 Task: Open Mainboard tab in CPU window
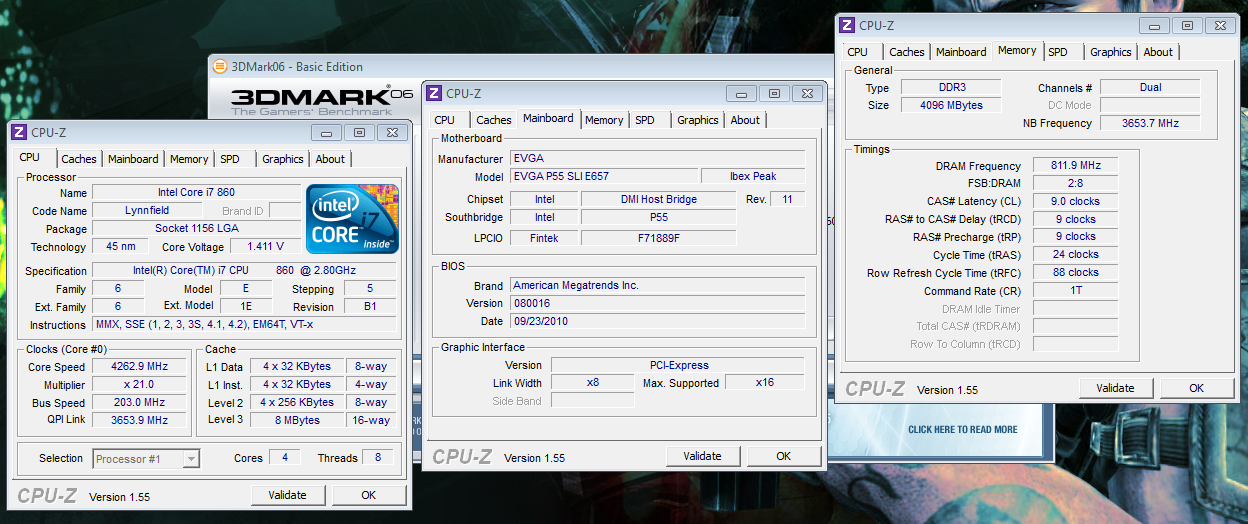click(x=133, y=159)
